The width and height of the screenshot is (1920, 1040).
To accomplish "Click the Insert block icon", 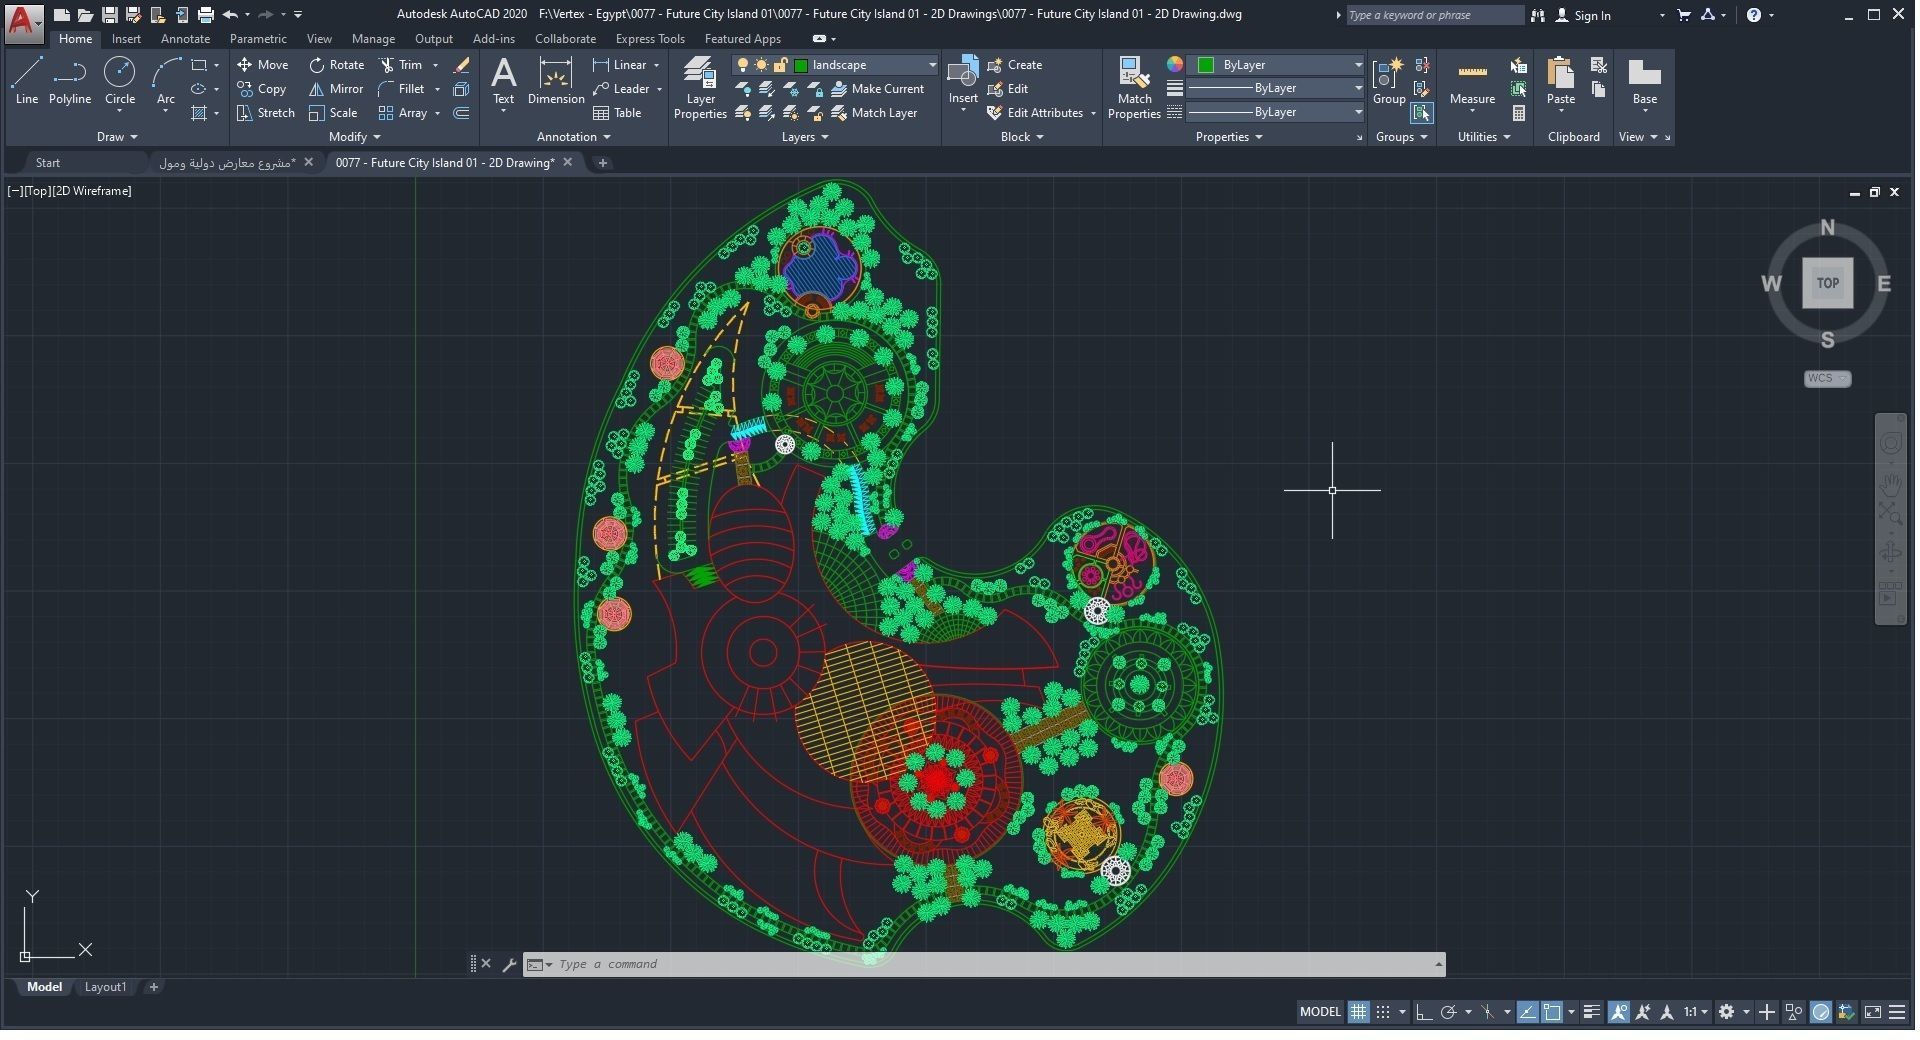I will click(963, 81).
